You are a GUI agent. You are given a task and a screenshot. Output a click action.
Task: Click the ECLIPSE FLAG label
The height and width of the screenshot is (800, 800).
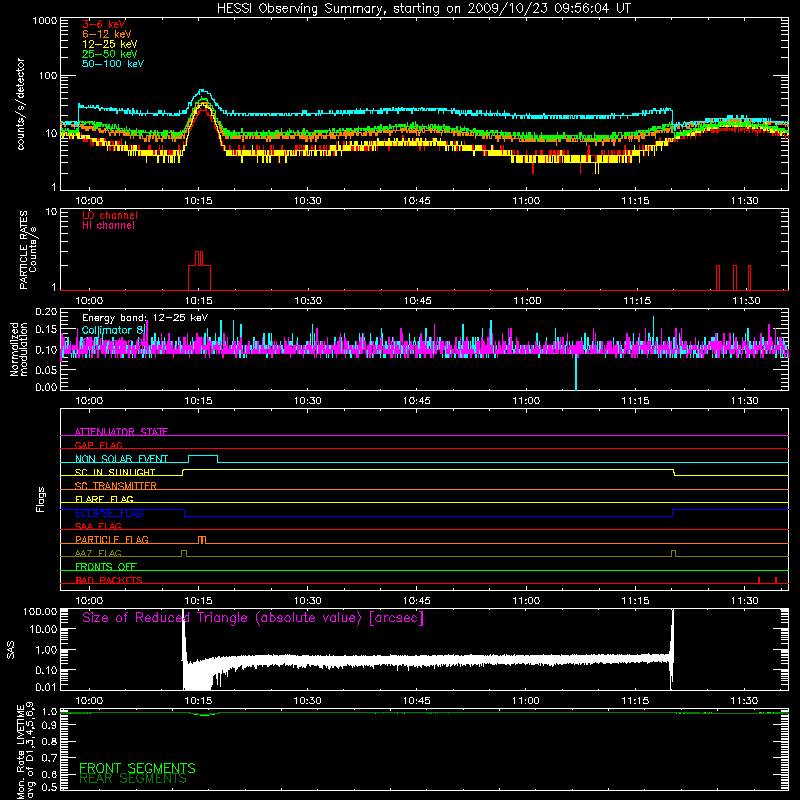click(x=109, y=513)
